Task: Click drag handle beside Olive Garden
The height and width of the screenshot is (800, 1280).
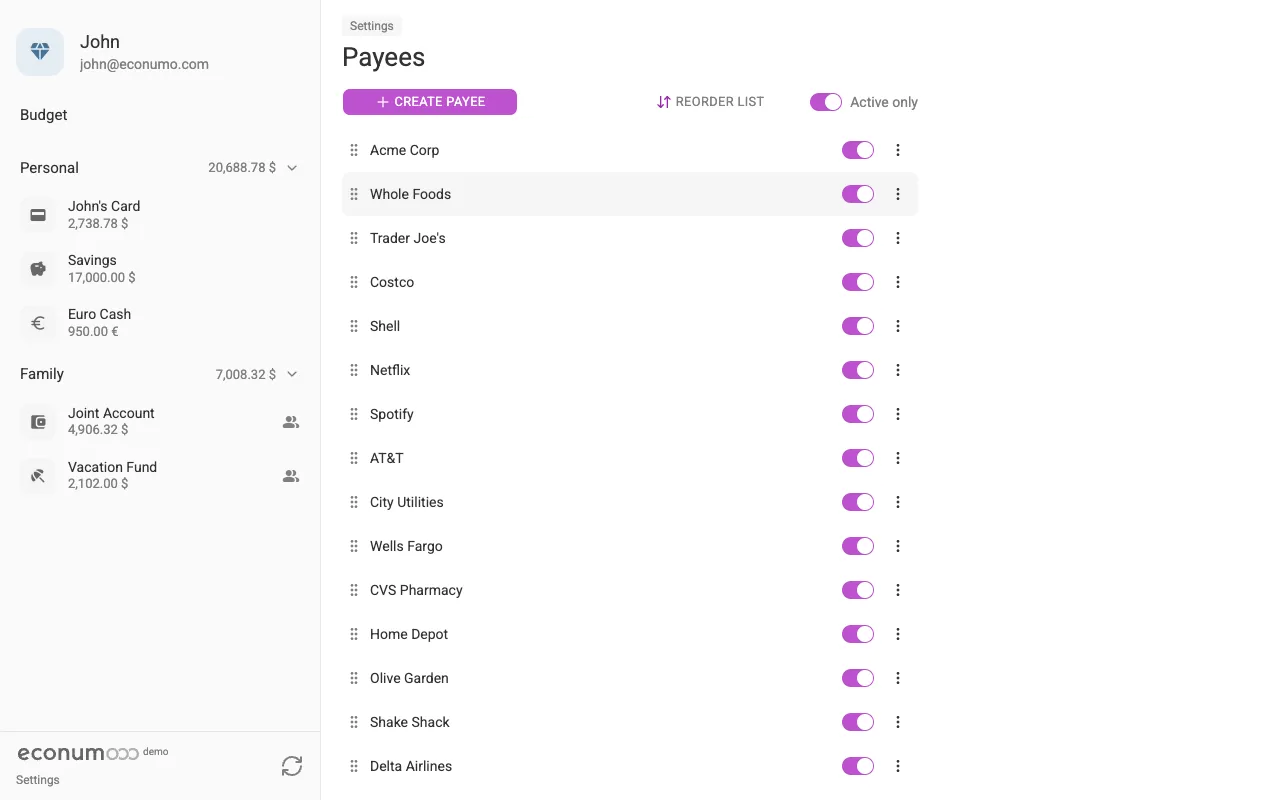Action: tap(354, 678)
